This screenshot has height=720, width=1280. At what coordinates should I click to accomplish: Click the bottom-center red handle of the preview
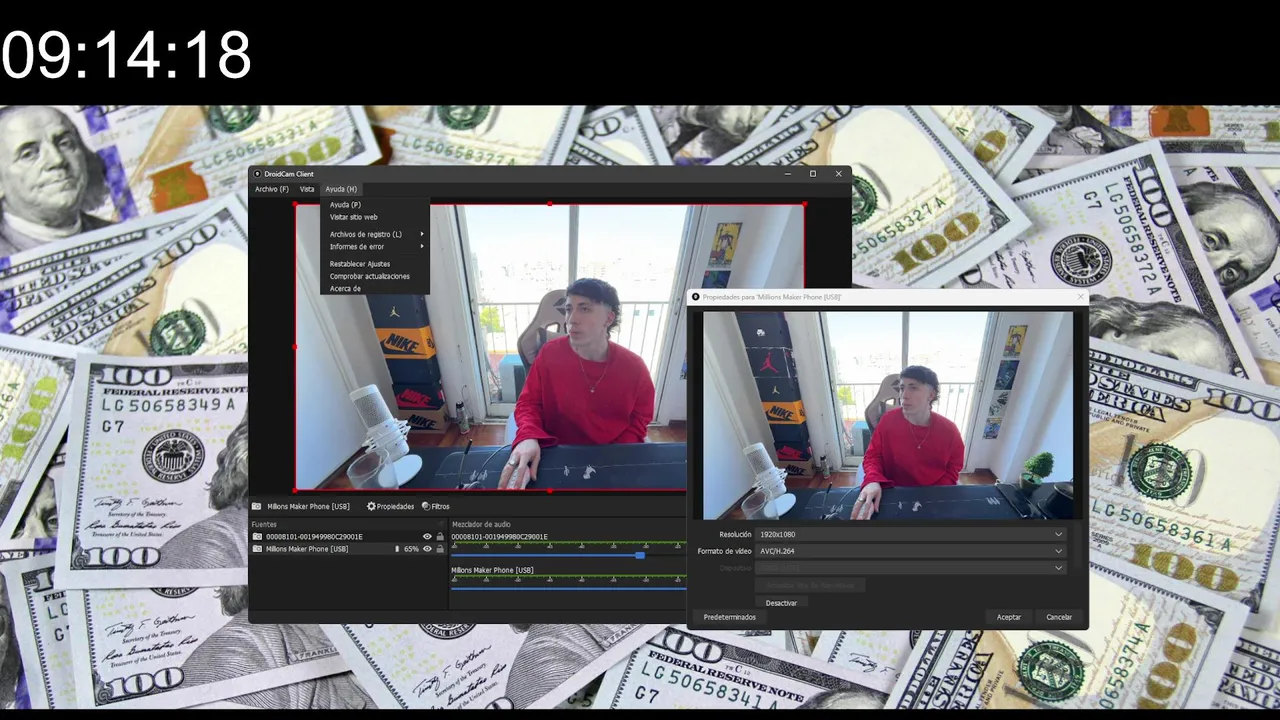549,490
